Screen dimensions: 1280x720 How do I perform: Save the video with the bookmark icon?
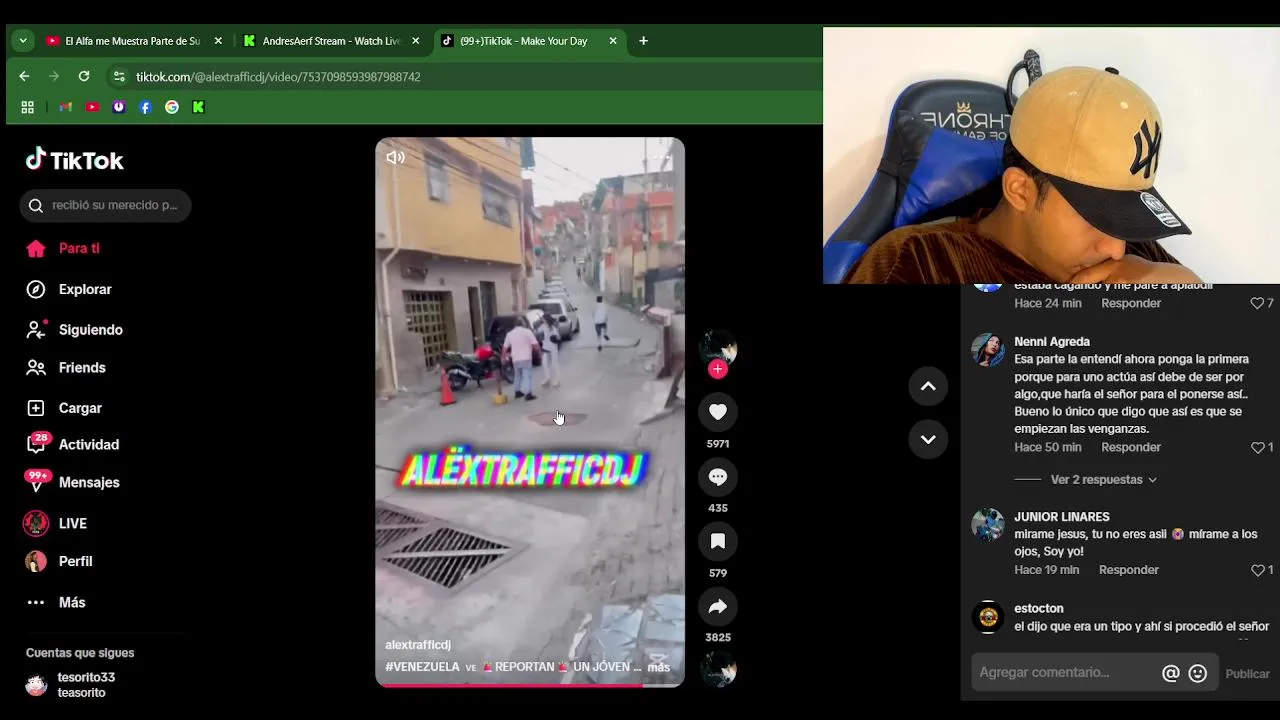pyautogui.click(x=717, y=541)
